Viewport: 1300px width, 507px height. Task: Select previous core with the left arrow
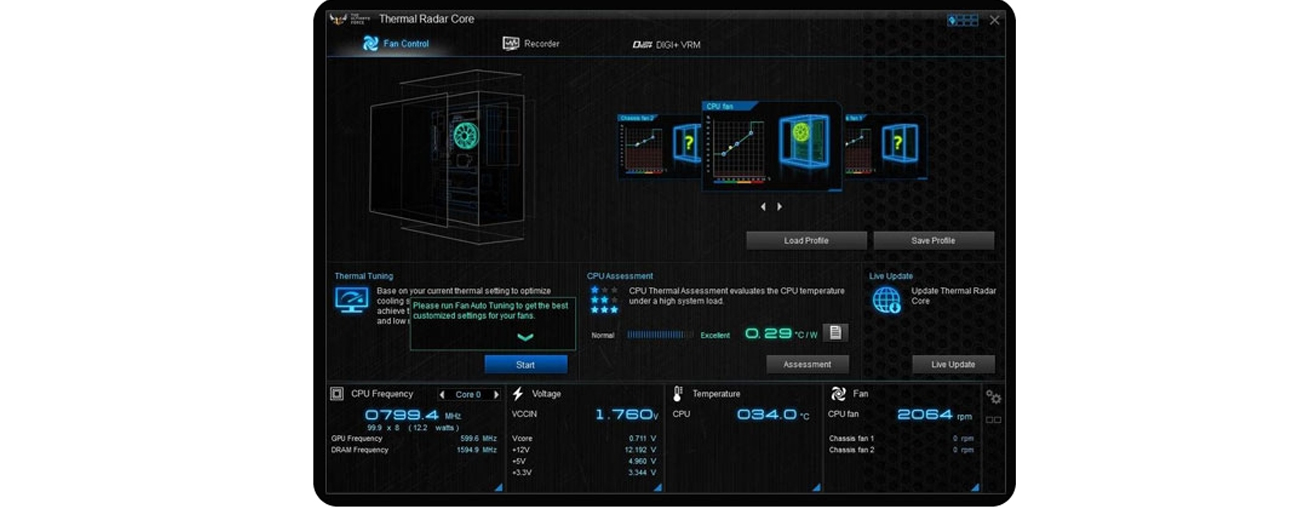coord(442,395)
